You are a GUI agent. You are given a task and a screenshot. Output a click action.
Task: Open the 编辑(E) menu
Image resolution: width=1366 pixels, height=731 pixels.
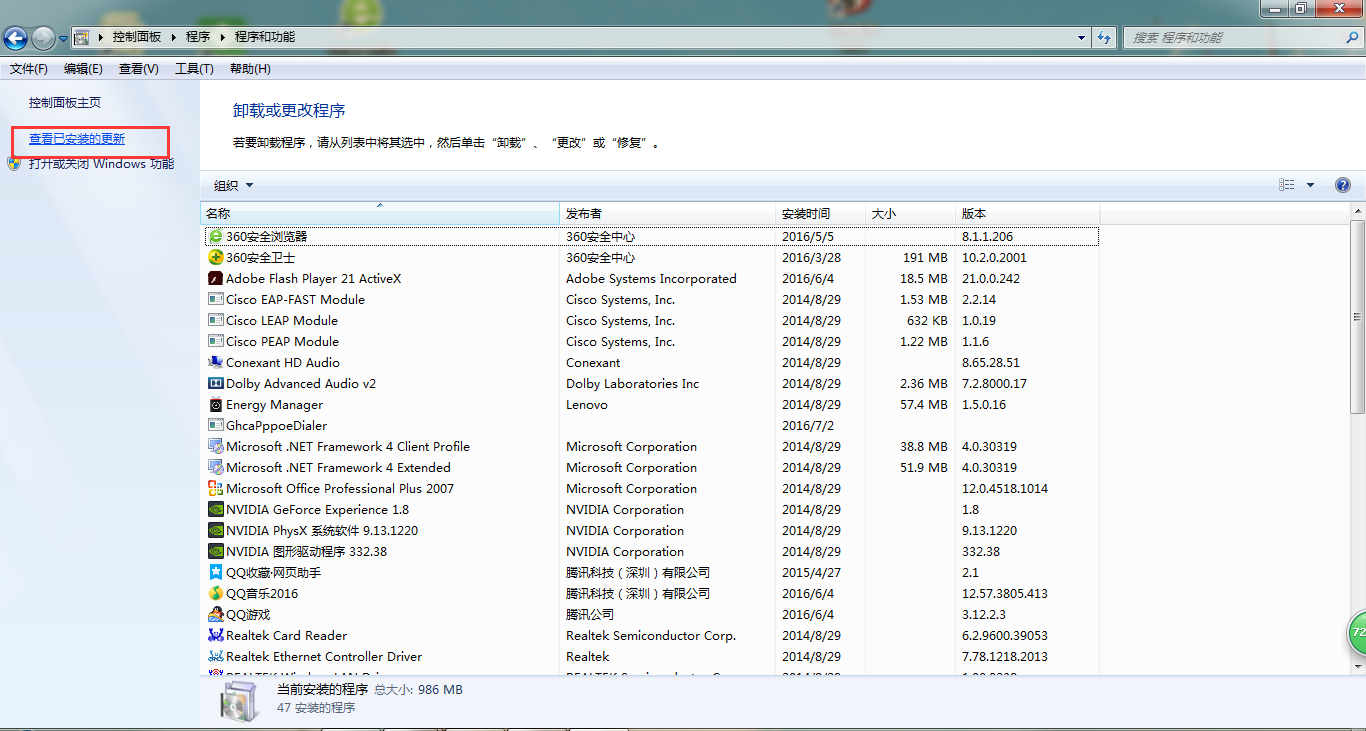pos(83,69)
